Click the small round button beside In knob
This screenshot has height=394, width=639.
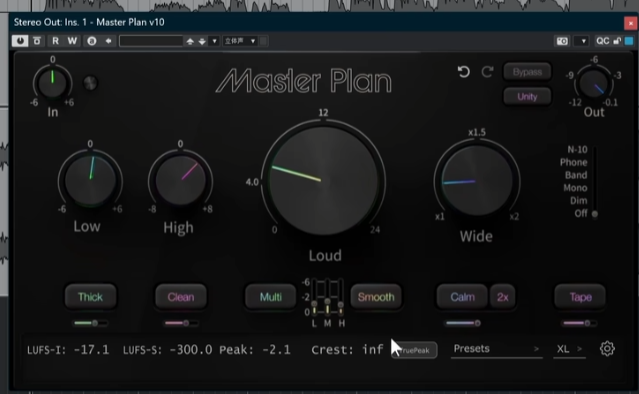(90, 83)
